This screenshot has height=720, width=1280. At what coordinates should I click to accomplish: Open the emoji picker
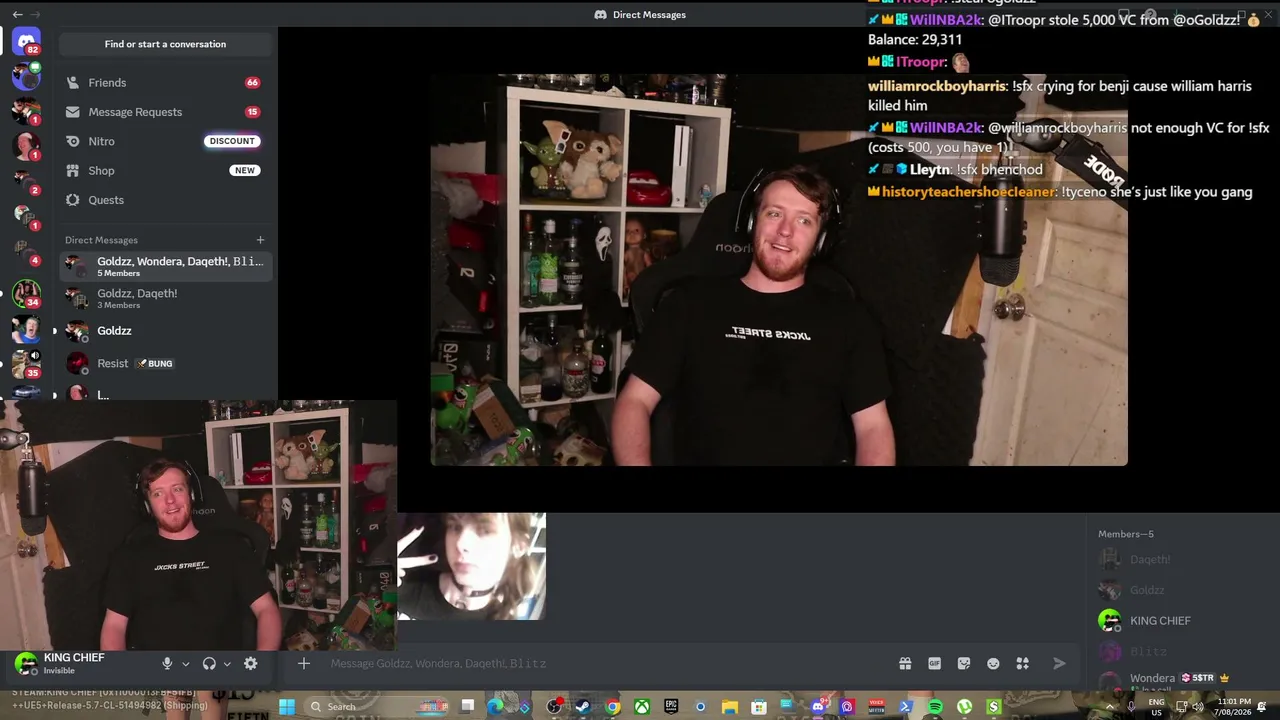point(993,663)
